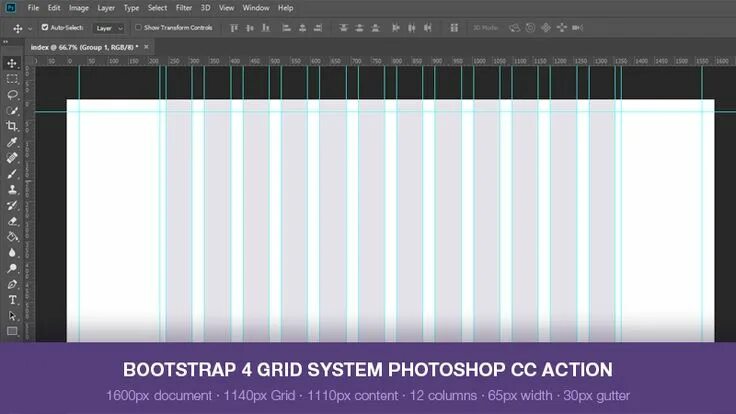The width and height of the screenshot is (736, 414).
Task: Open the View menu
Action: click(227, 8)
